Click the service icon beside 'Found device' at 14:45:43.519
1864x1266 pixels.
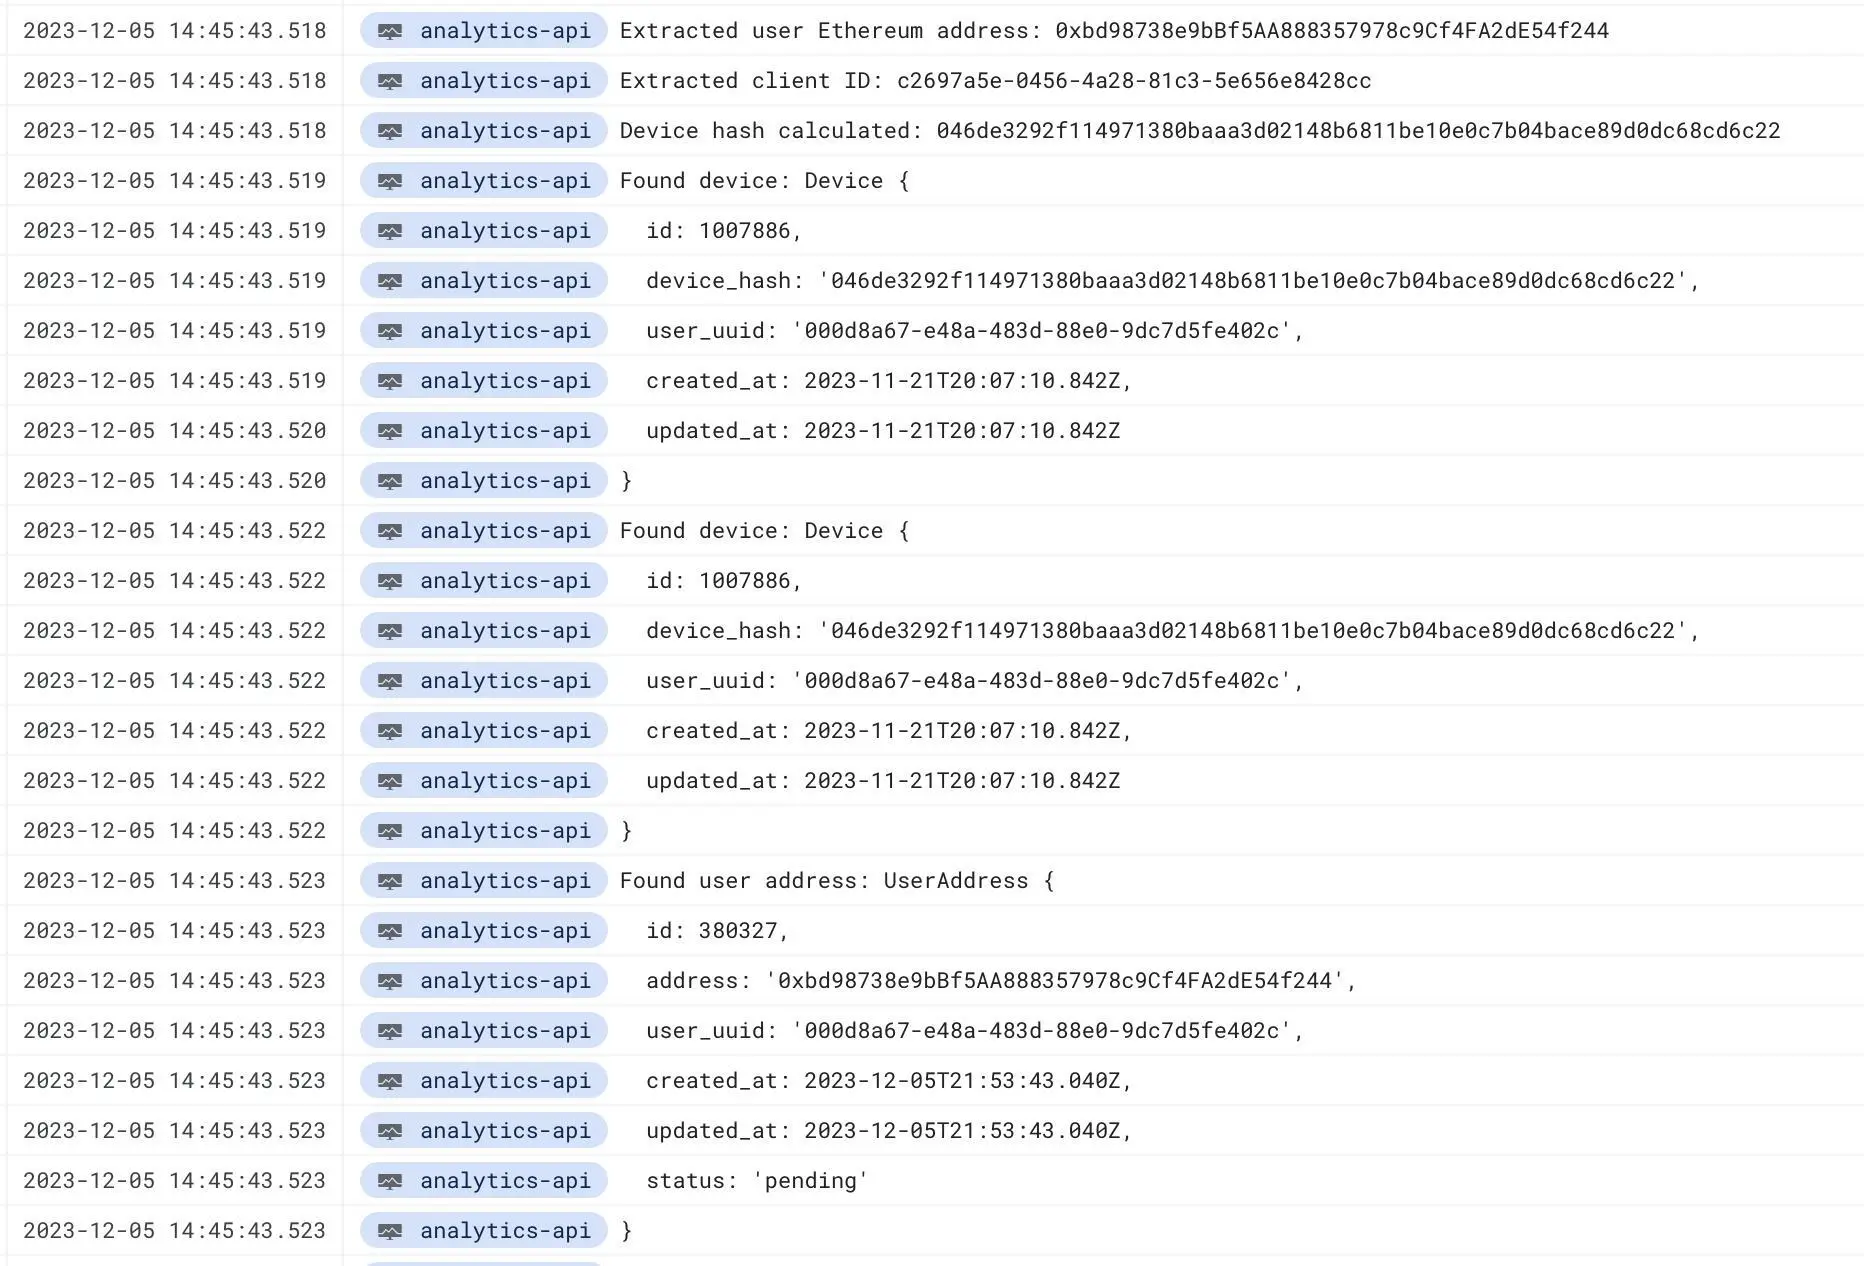tap(390, 181)
